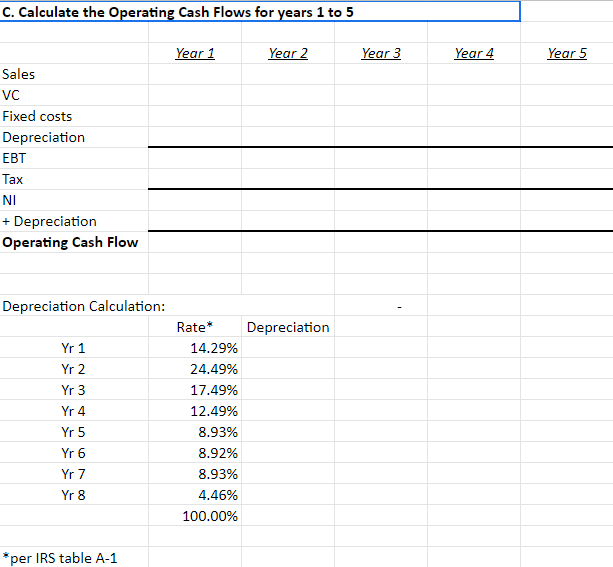Viewport: 613px width, 567px height.
Task: Click the 'Year 4' column header
Action: 474,53
